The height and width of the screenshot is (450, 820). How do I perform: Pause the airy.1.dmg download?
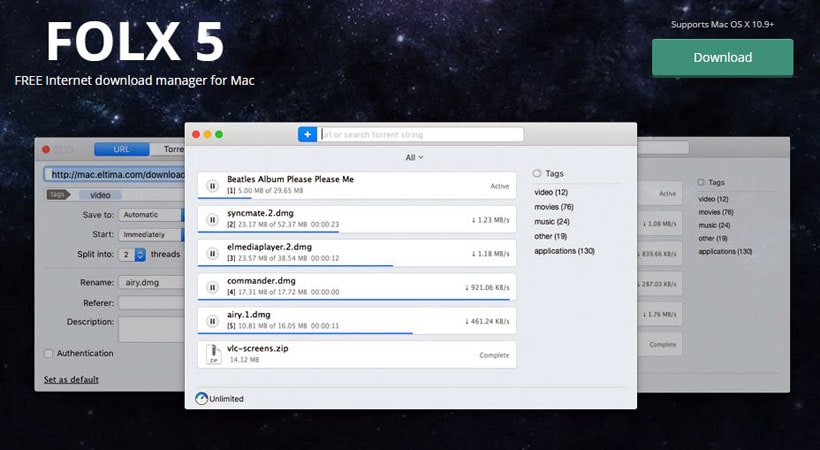pyautogui.click(x=212, y=321)
